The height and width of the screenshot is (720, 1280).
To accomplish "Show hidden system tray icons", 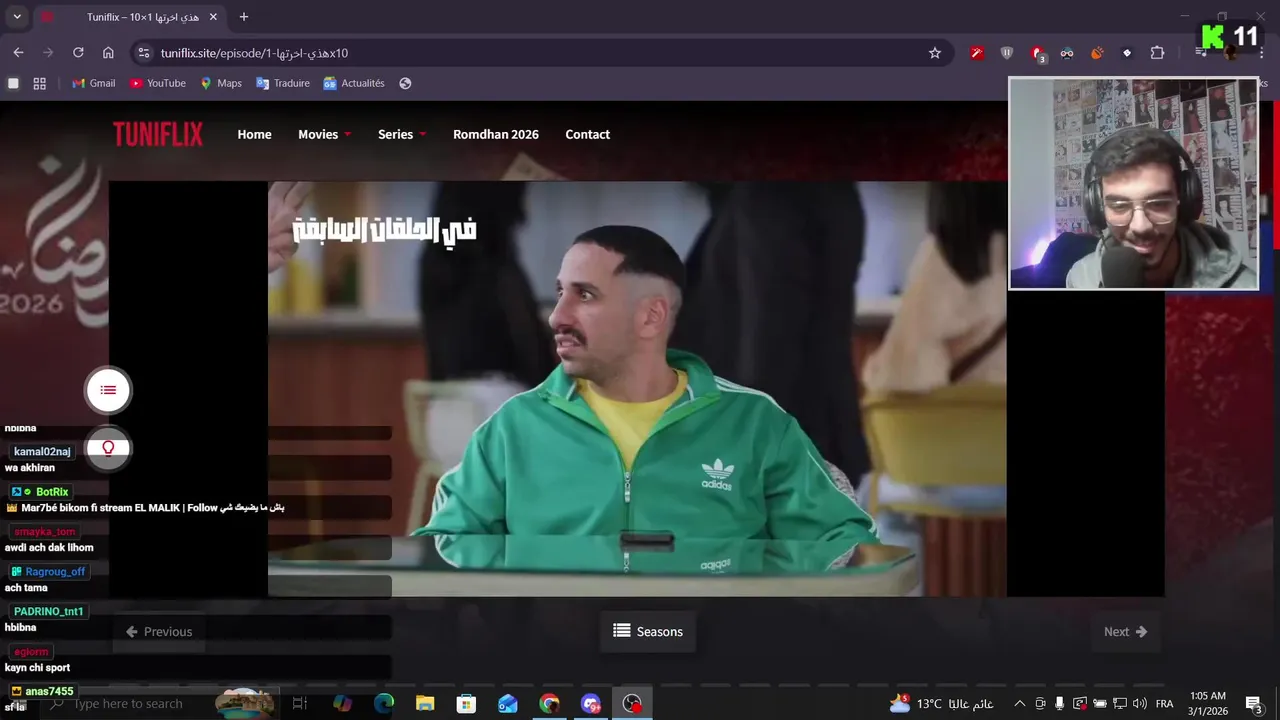I will coord(1019,704).
